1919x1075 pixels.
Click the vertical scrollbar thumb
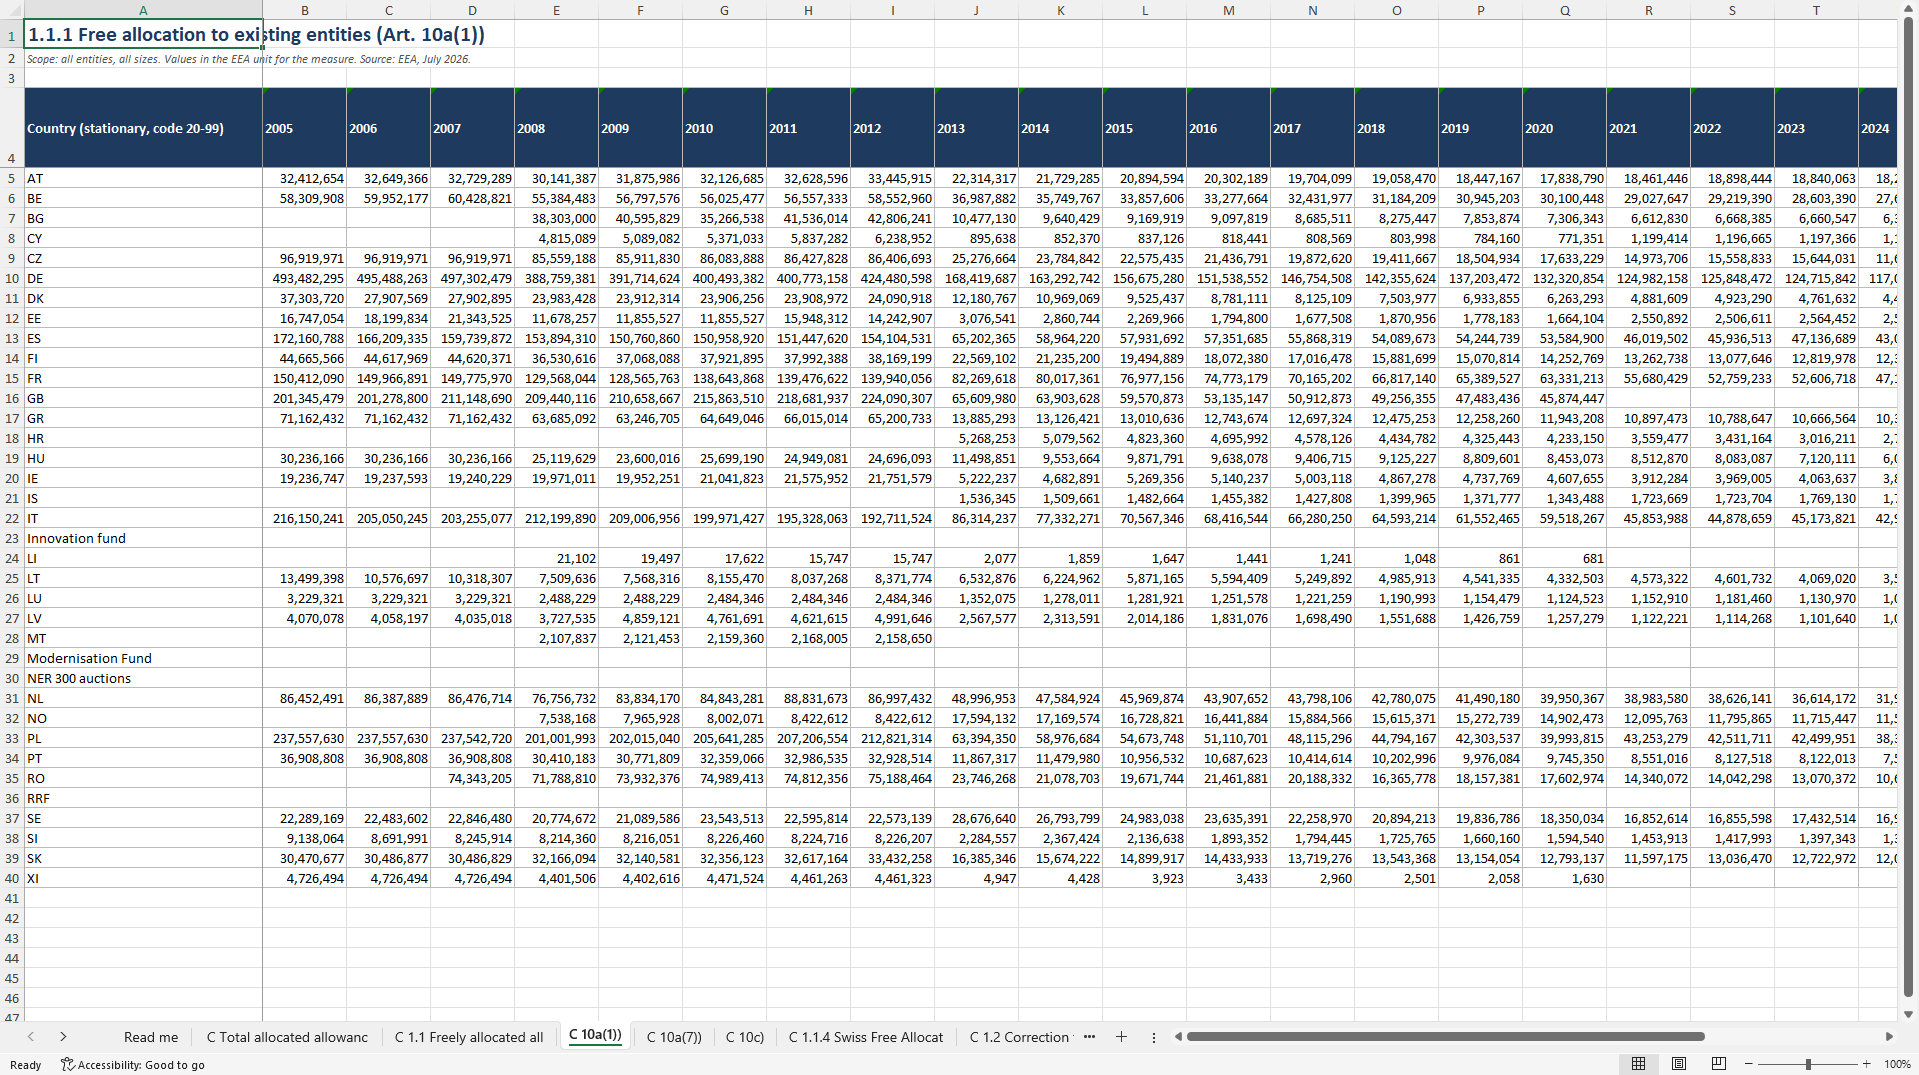(x=1908, y=507)
